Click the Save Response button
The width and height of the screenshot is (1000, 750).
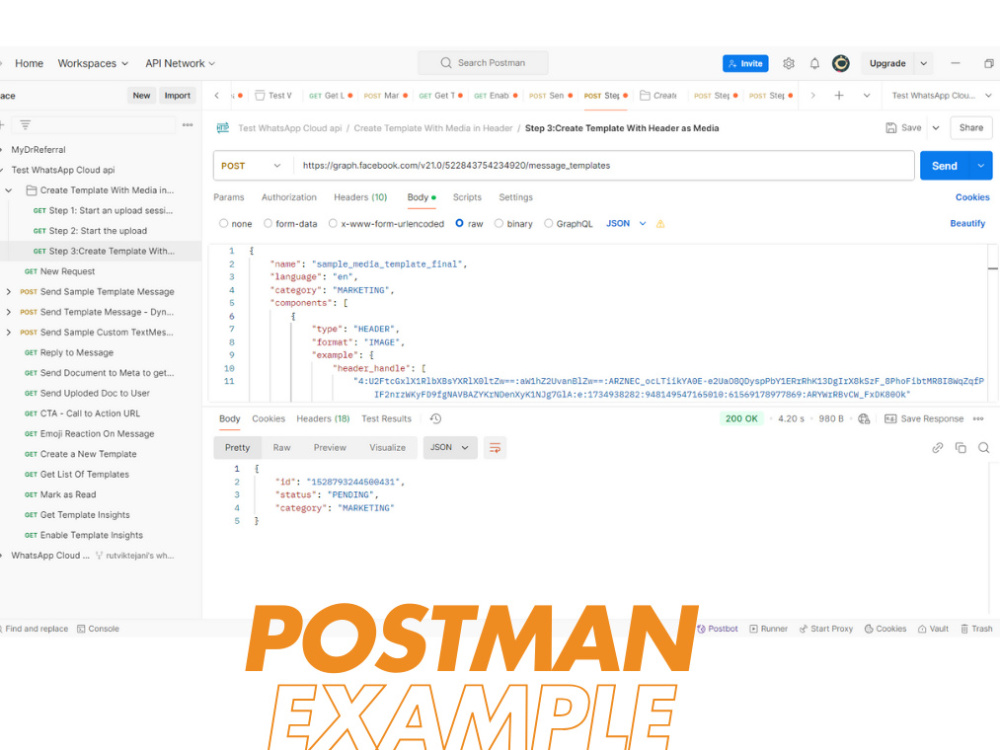(924, 419)
